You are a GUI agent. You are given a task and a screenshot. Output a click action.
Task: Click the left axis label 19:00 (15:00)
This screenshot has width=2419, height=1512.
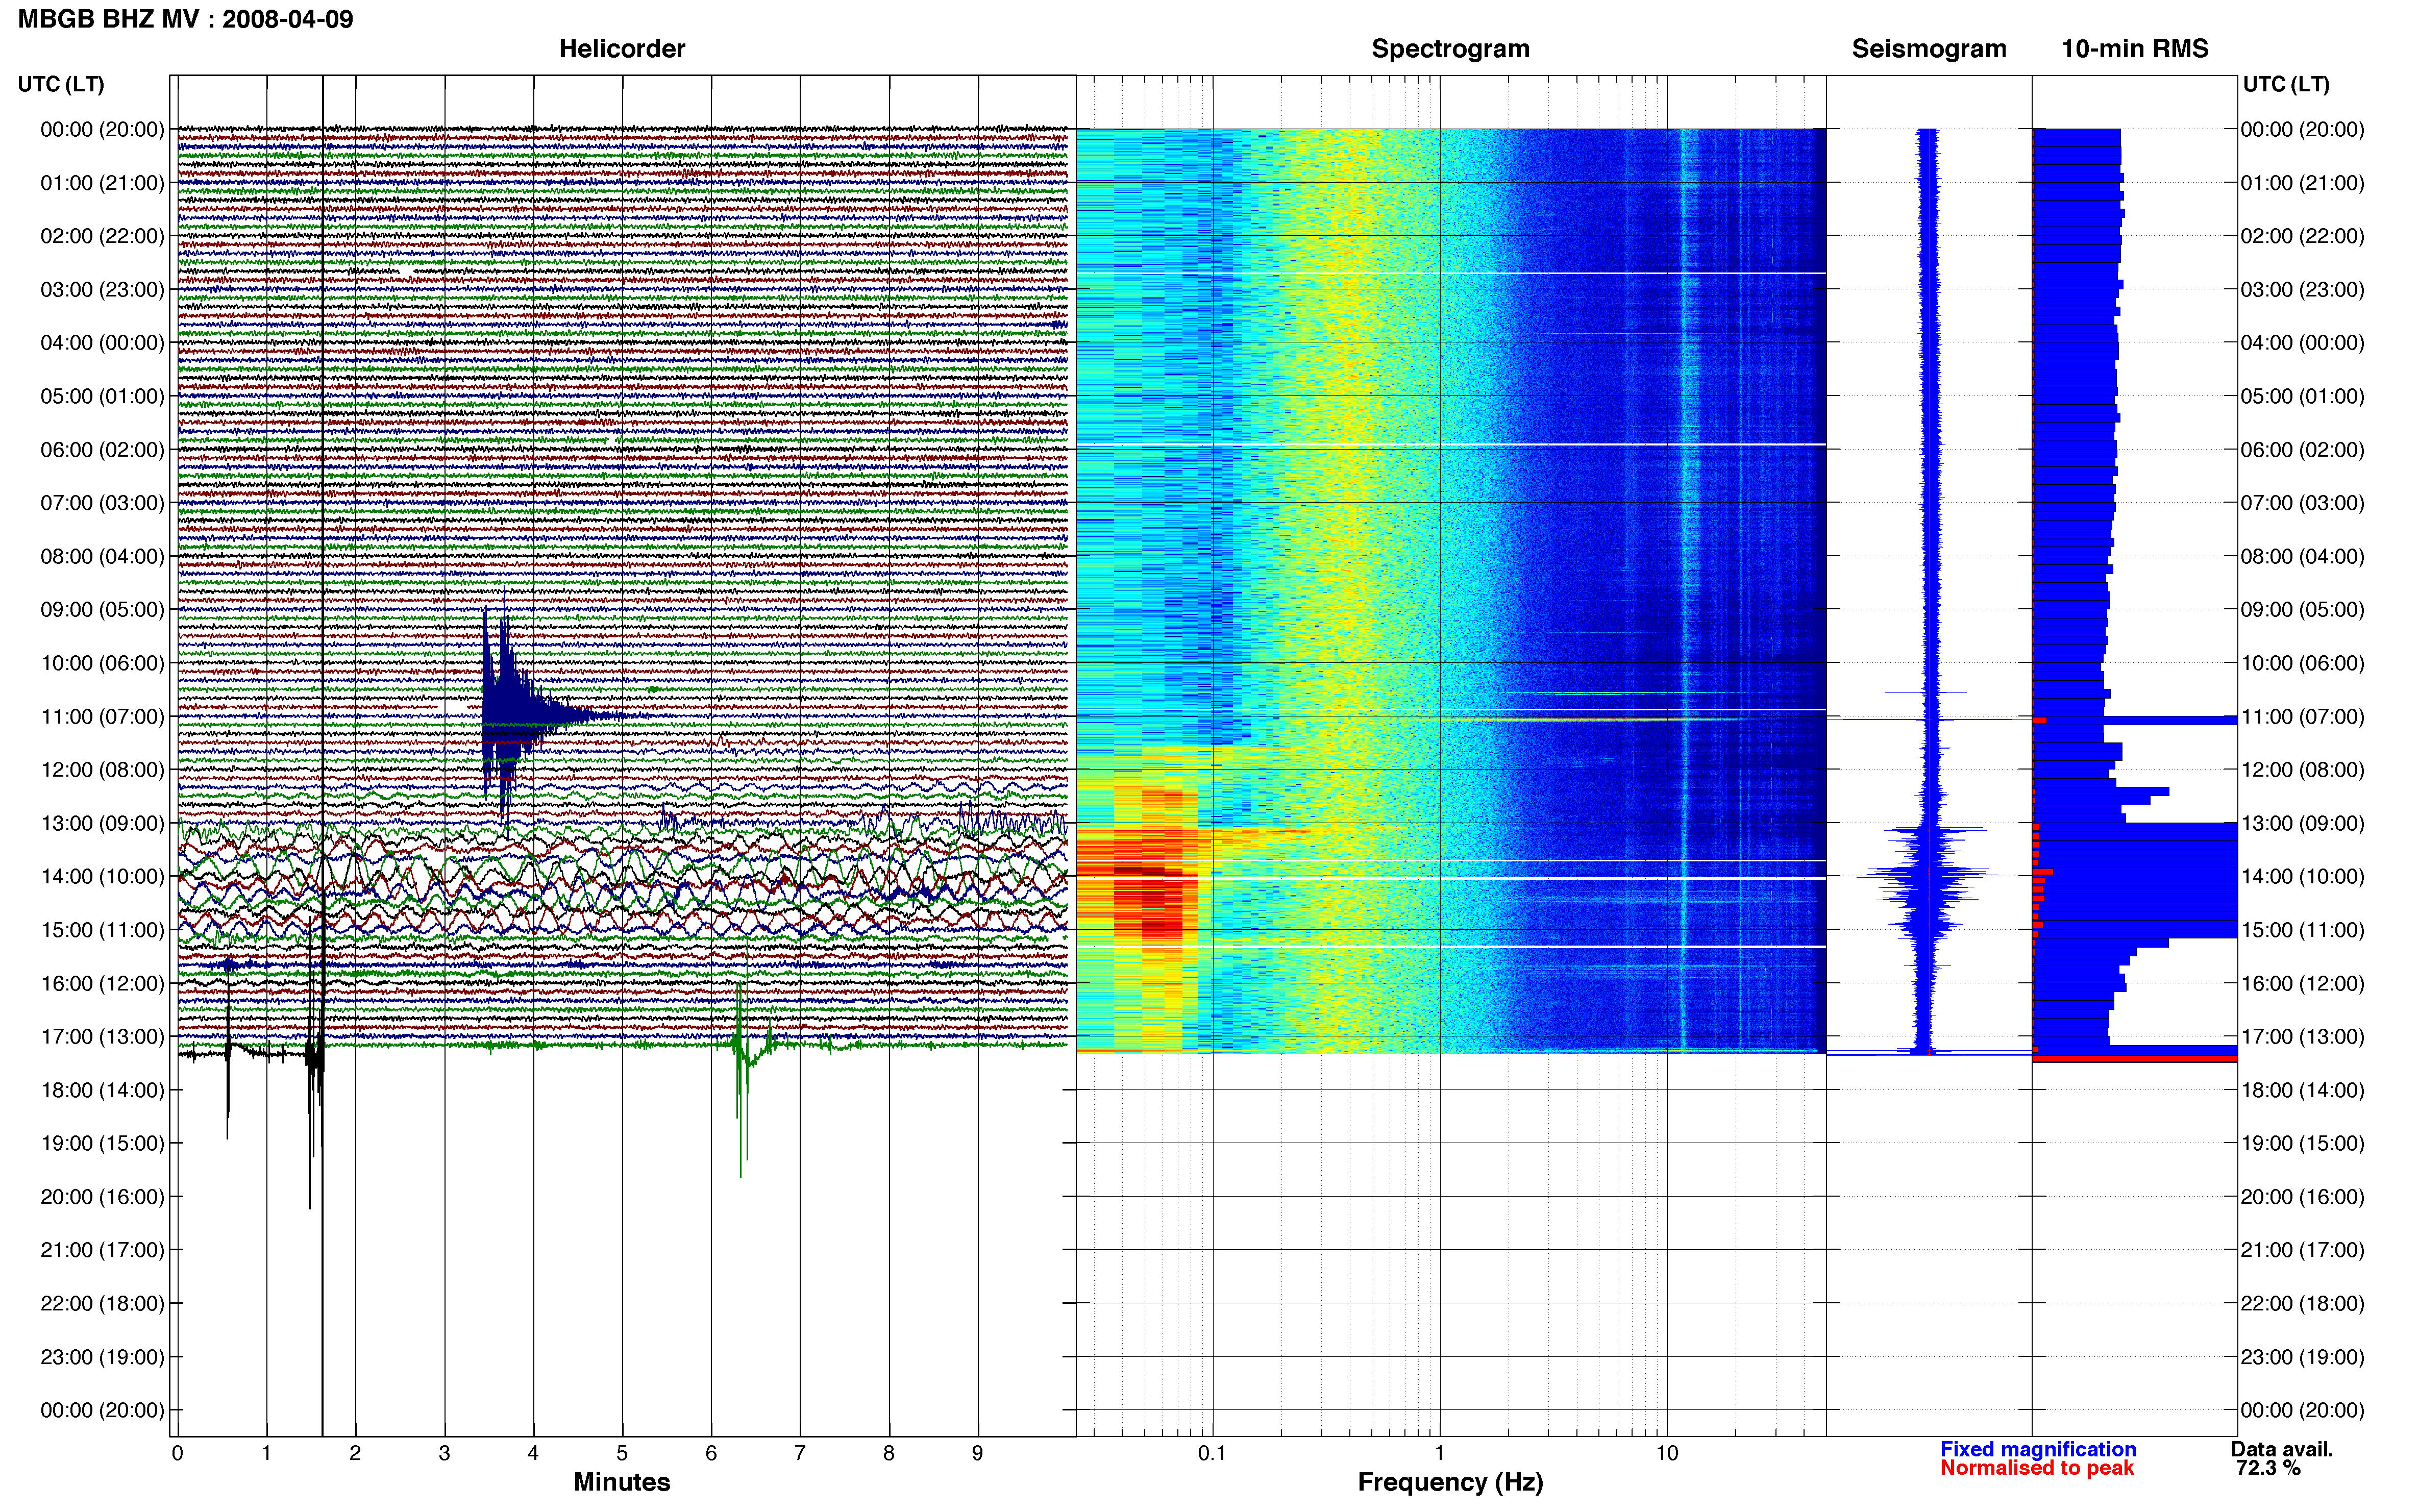102,1143
